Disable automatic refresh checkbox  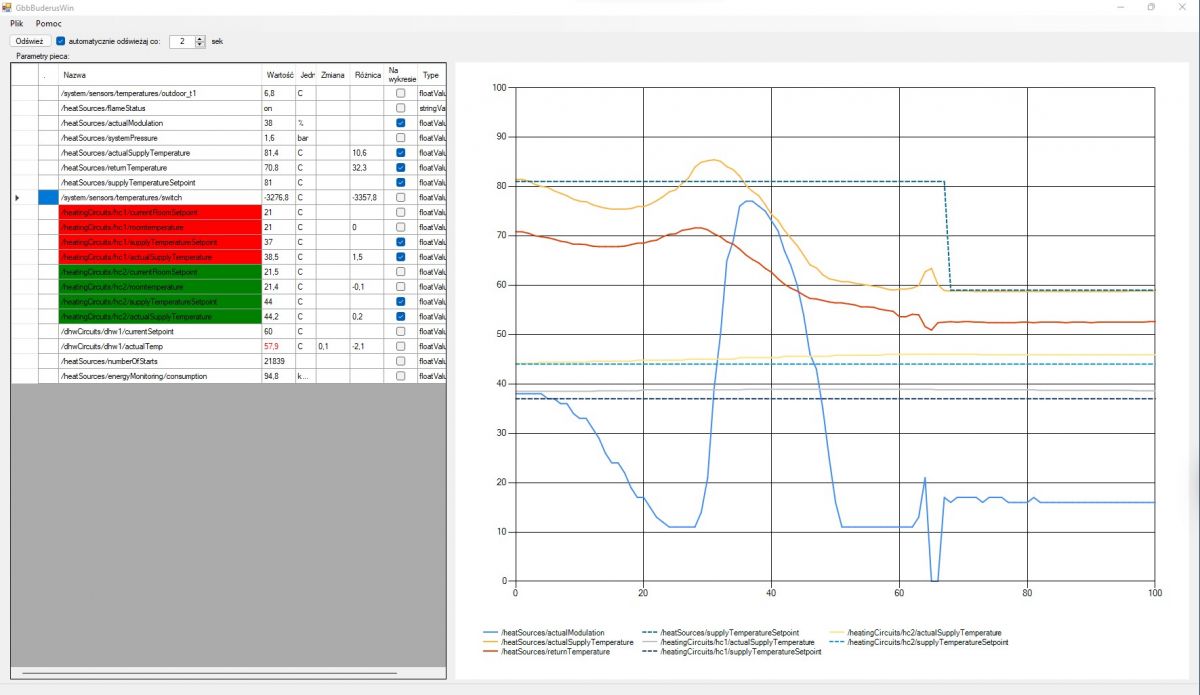pos(61,42)
